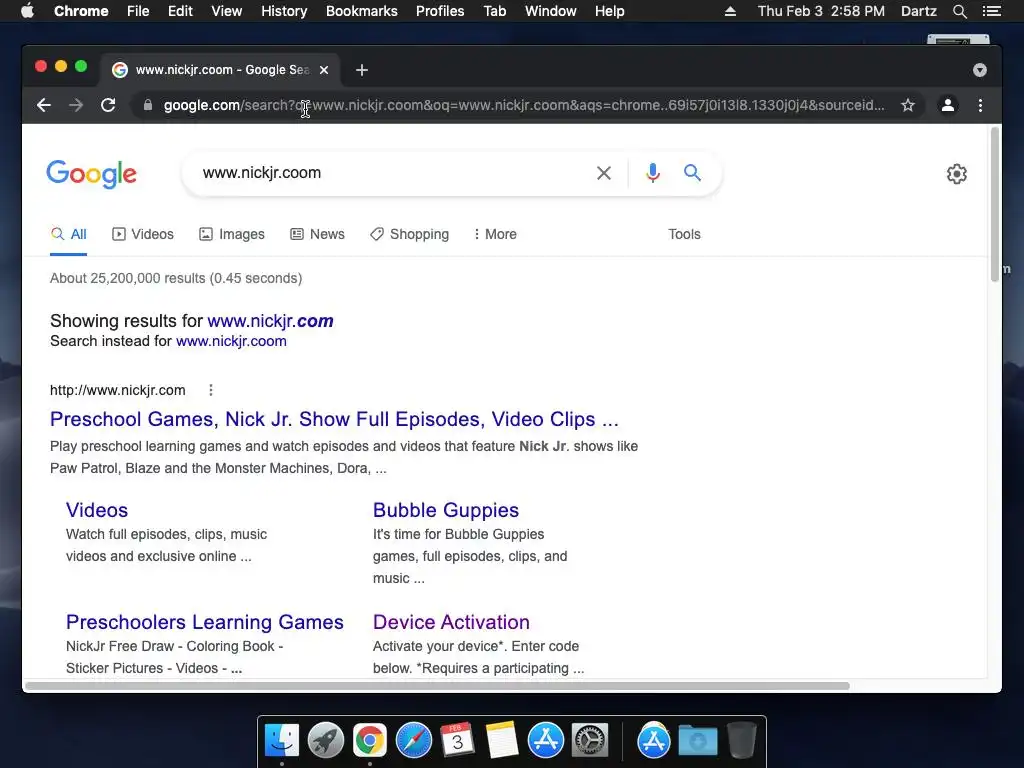The width and height of the screenshot is (1024, 768).
Task: Click inside the Google search field
Action: (x=392, y=173)
